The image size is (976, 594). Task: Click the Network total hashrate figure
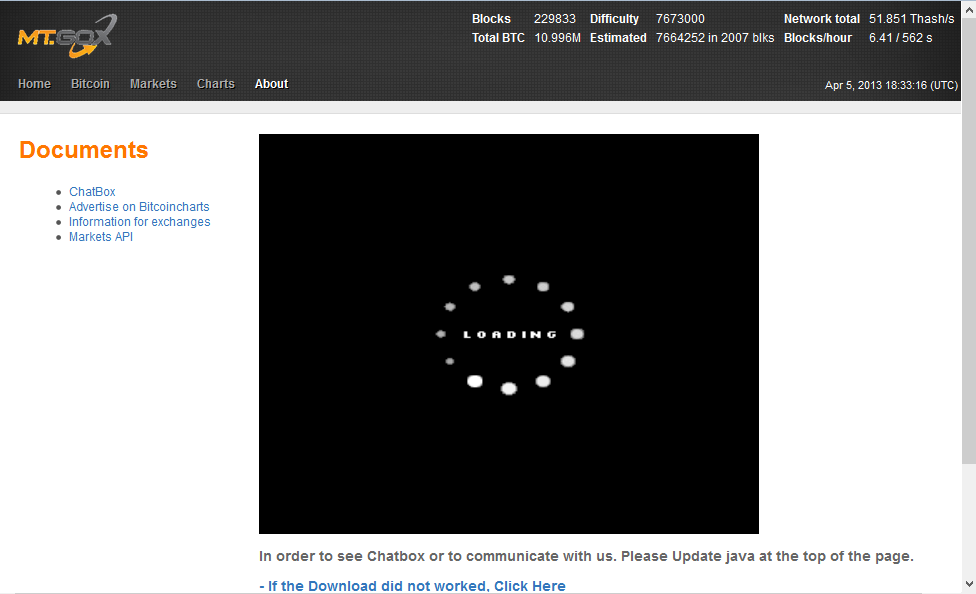(x=911, y=18)
